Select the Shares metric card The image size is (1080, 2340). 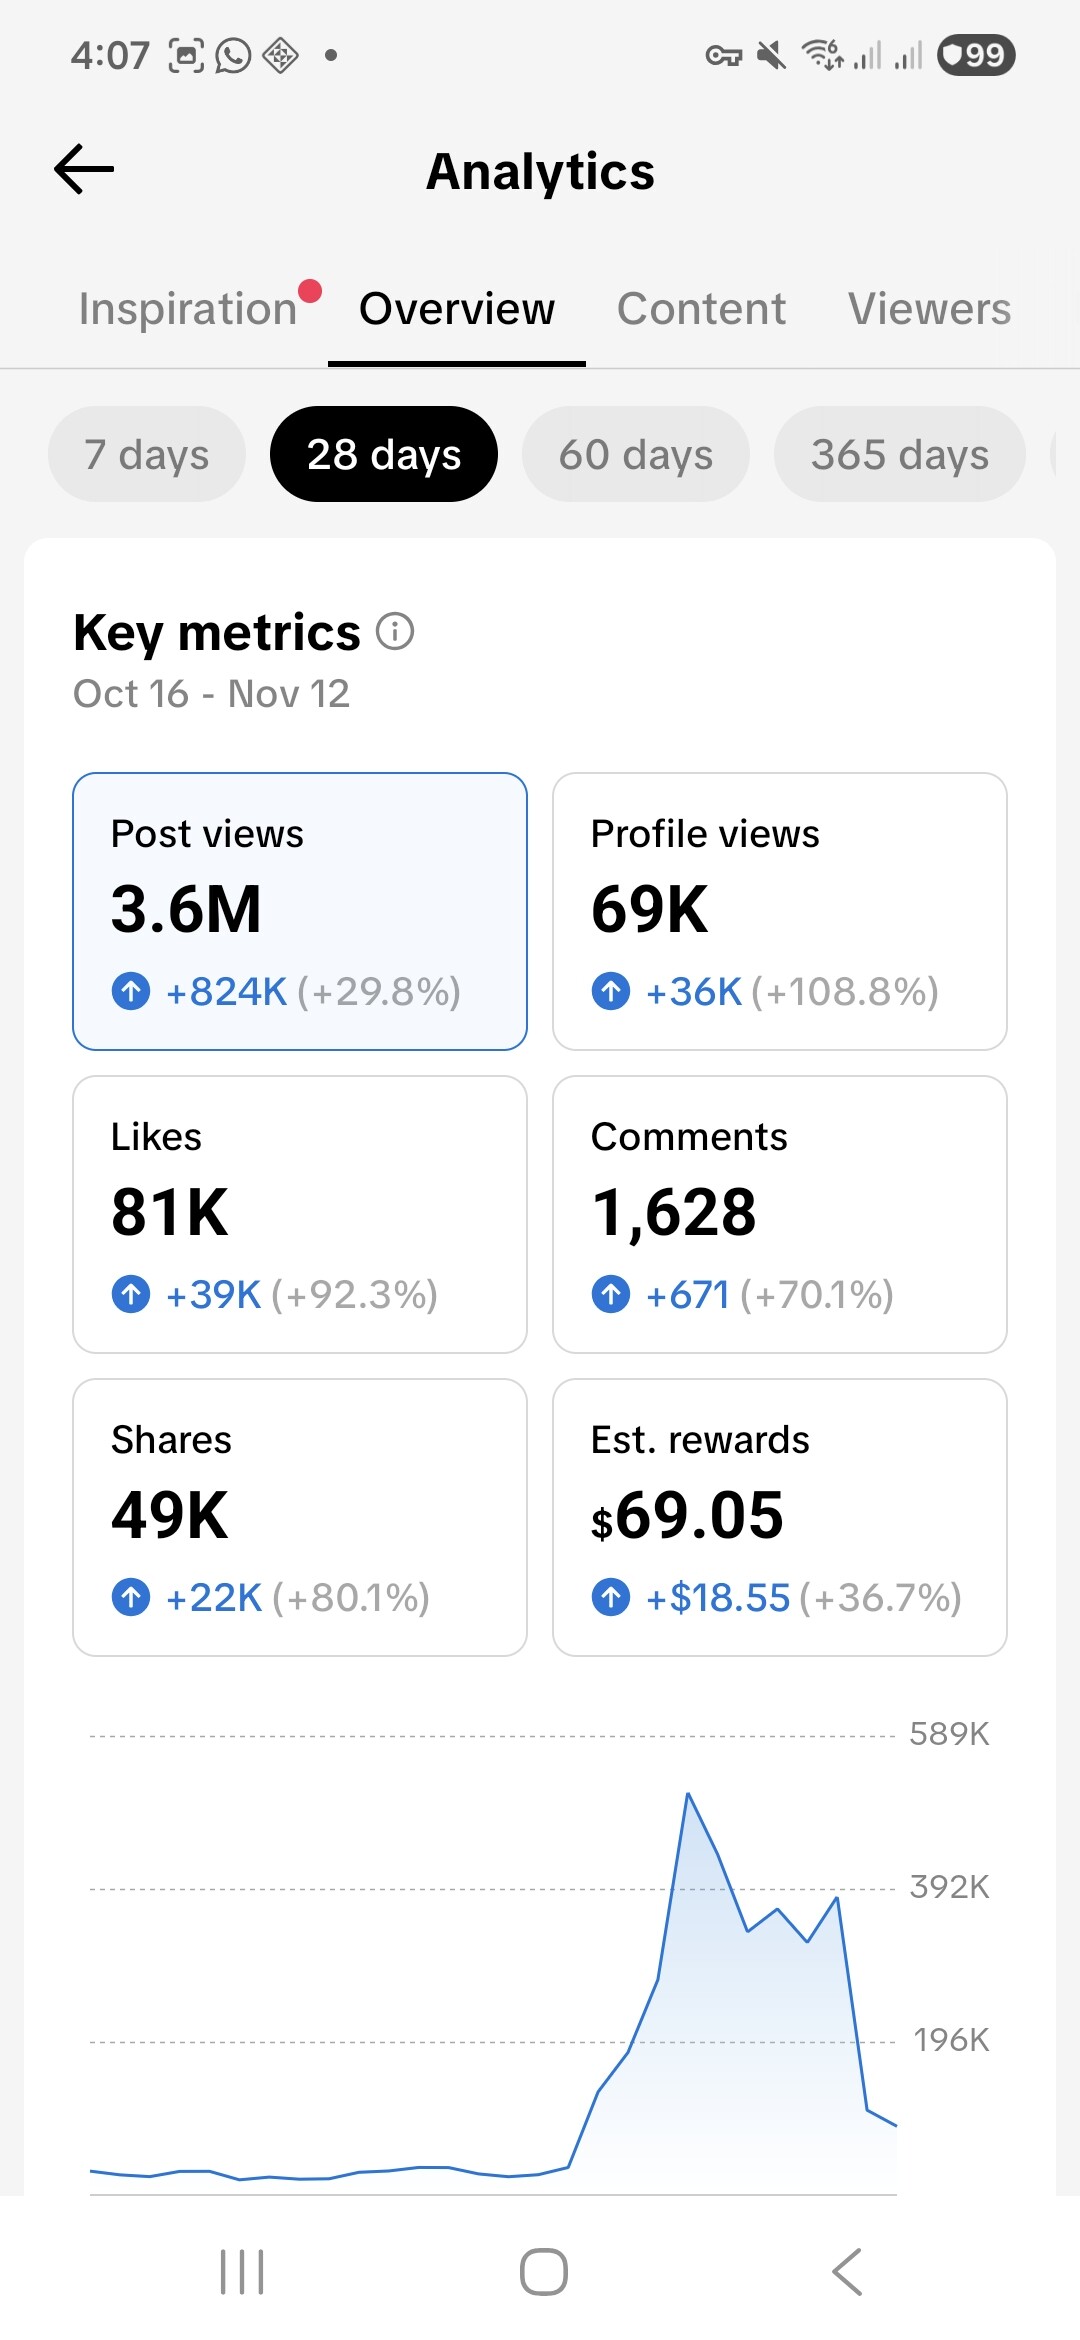299,1517
